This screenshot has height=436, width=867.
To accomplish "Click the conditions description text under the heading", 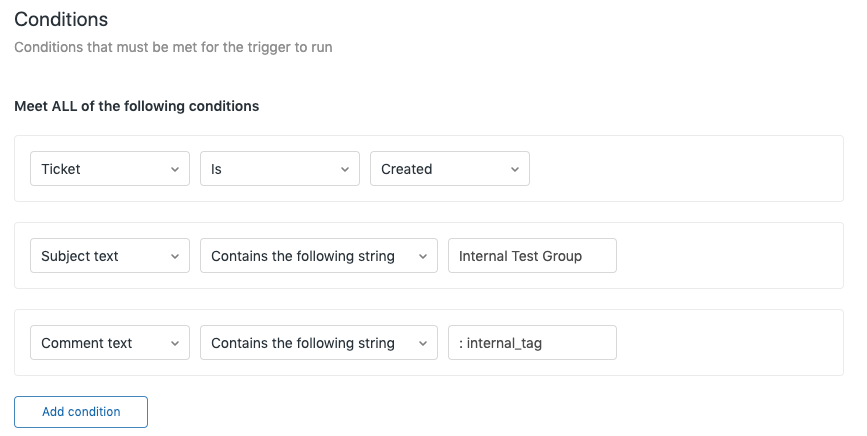I will point(173,47).
